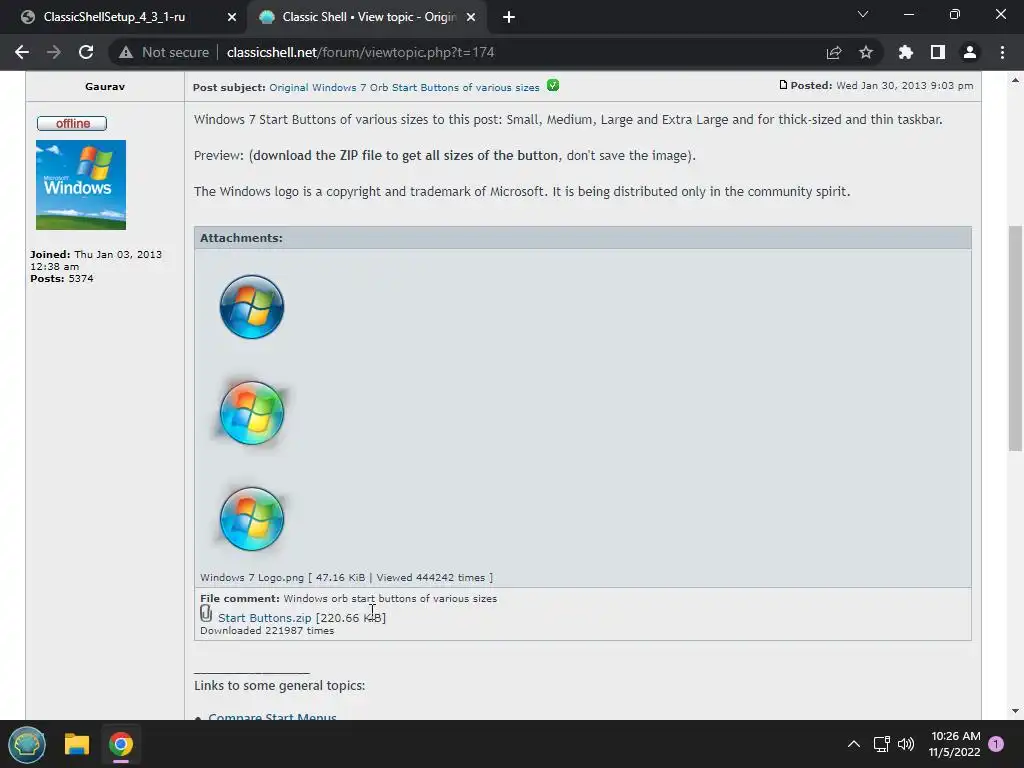Open the Not secure site info warning

[x=164, y=52]
